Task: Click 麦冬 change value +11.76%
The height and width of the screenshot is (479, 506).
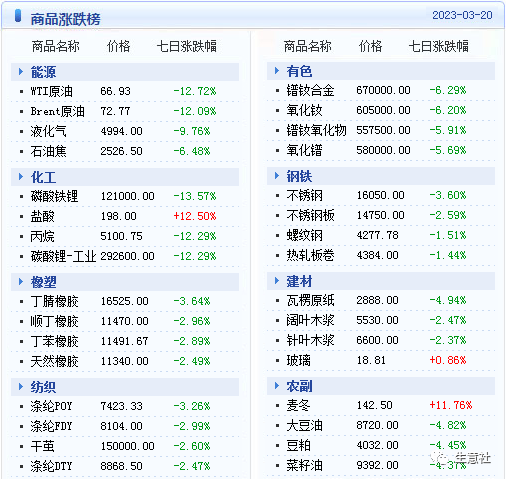Action: click(x=451, y=405)
